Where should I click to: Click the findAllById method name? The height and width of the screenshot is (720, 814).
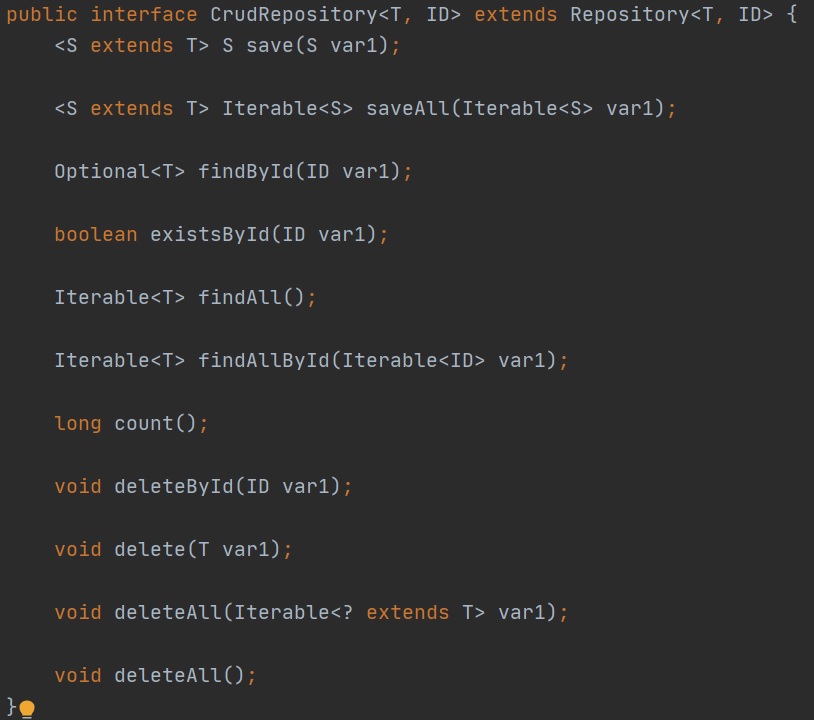(264, 360)
